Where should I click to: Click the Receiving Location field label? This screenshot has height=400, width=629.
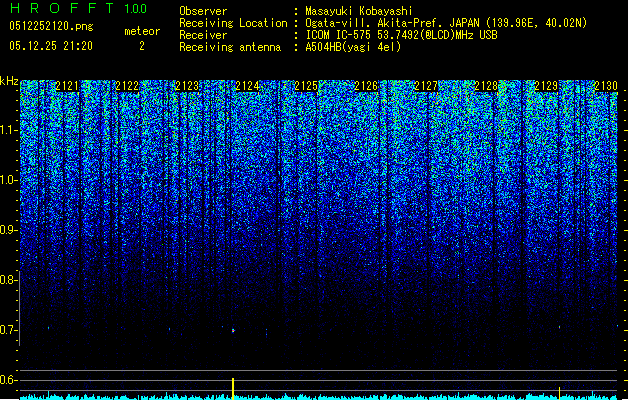(233, 23)
